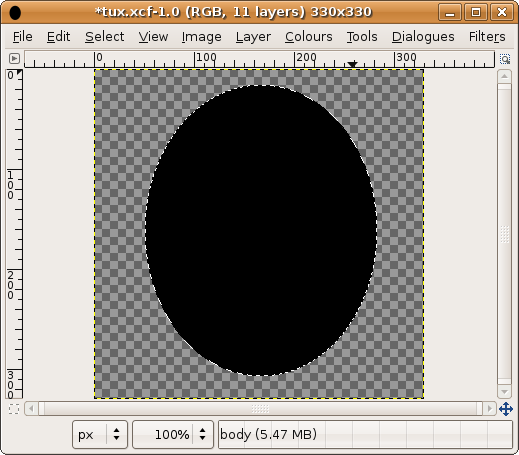Click the image menu arrow button near ruler corner
Screen dimensions: 519x455
pyautogui.click(x=14, y=59)
